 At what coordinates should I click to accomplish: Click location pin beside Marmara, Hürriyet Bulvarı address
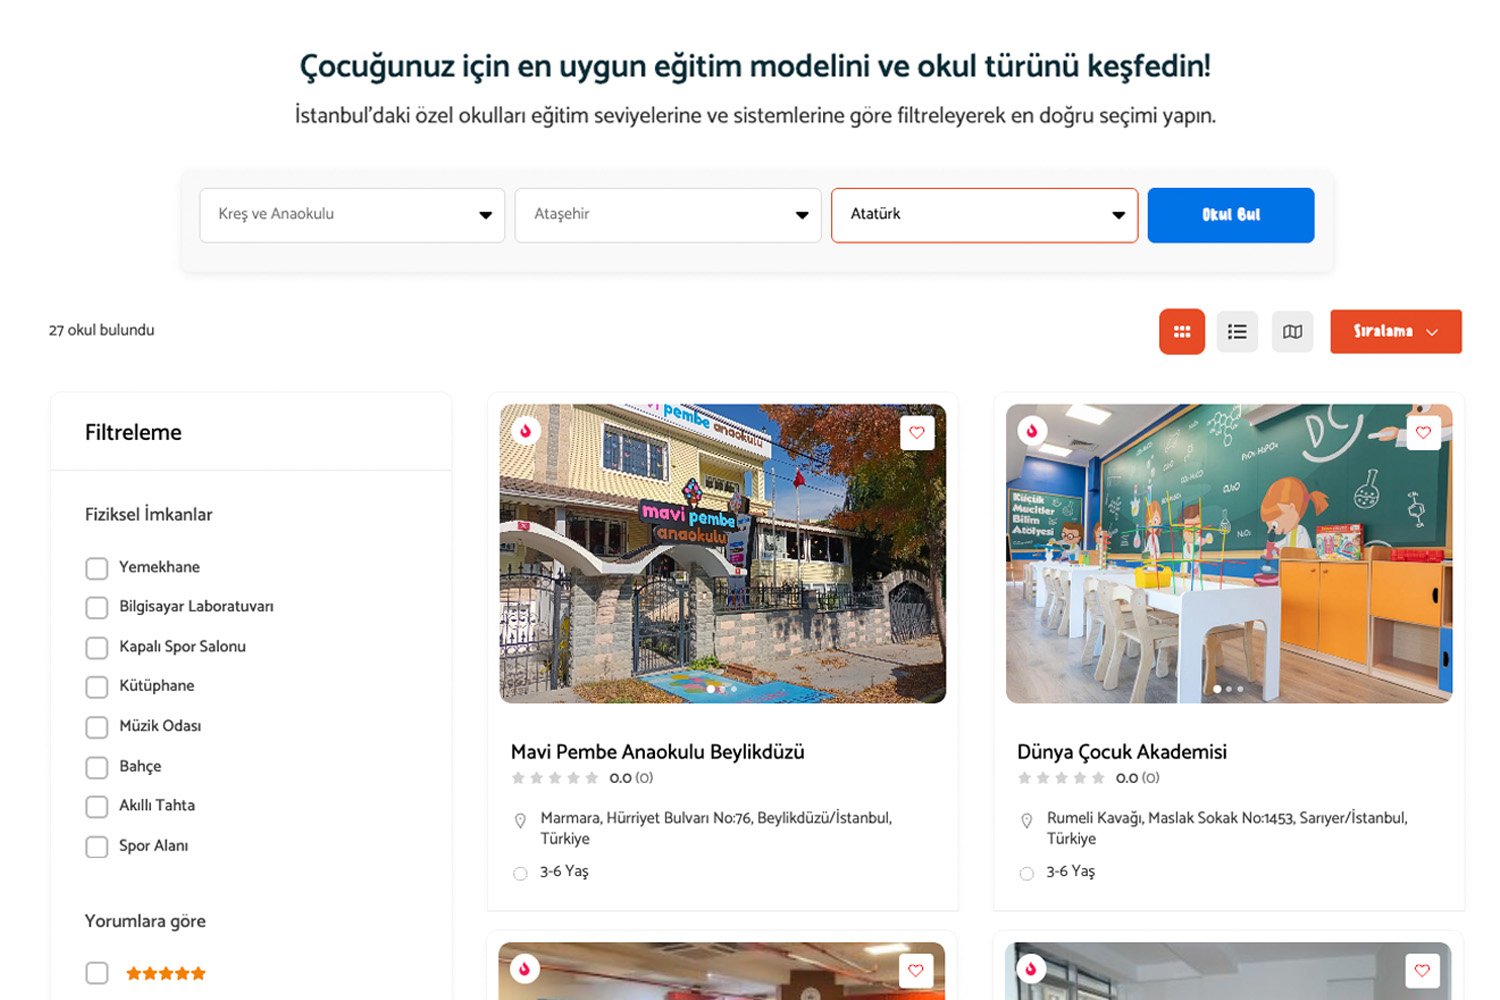[x=520, y=821]
